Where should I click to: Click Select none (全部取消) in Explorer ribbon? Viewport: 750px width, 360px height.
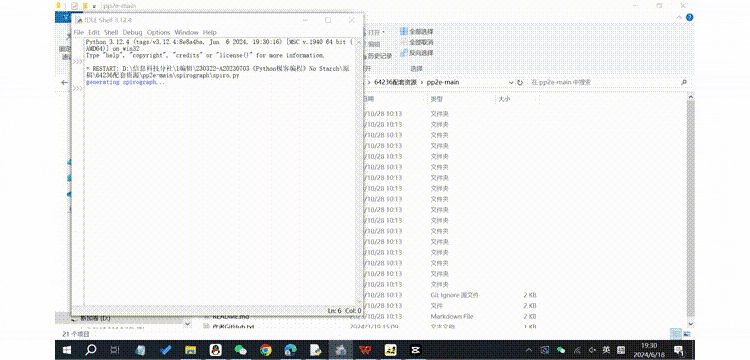(417, 42)
